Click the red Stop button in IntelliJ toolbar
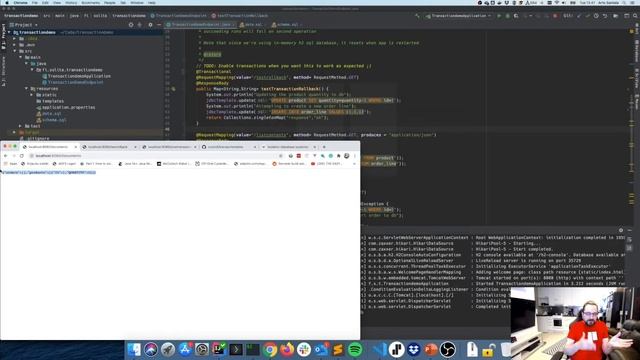The image size is (640, 360). click(555, 16)
